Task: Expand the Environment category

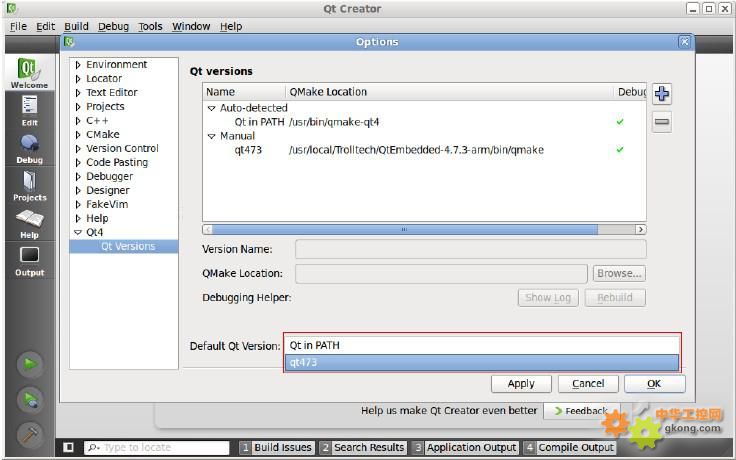Action: pos(78,65)
